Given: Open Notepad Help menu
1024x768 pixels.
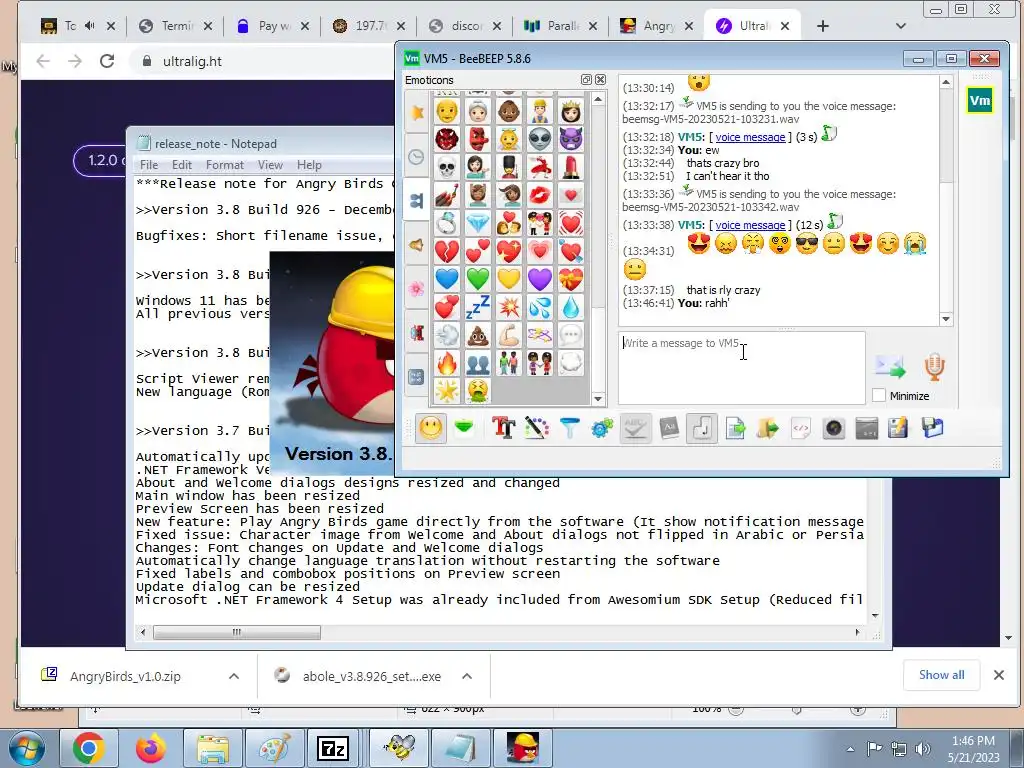Looking at the screenshot, I should click(309, 165).
